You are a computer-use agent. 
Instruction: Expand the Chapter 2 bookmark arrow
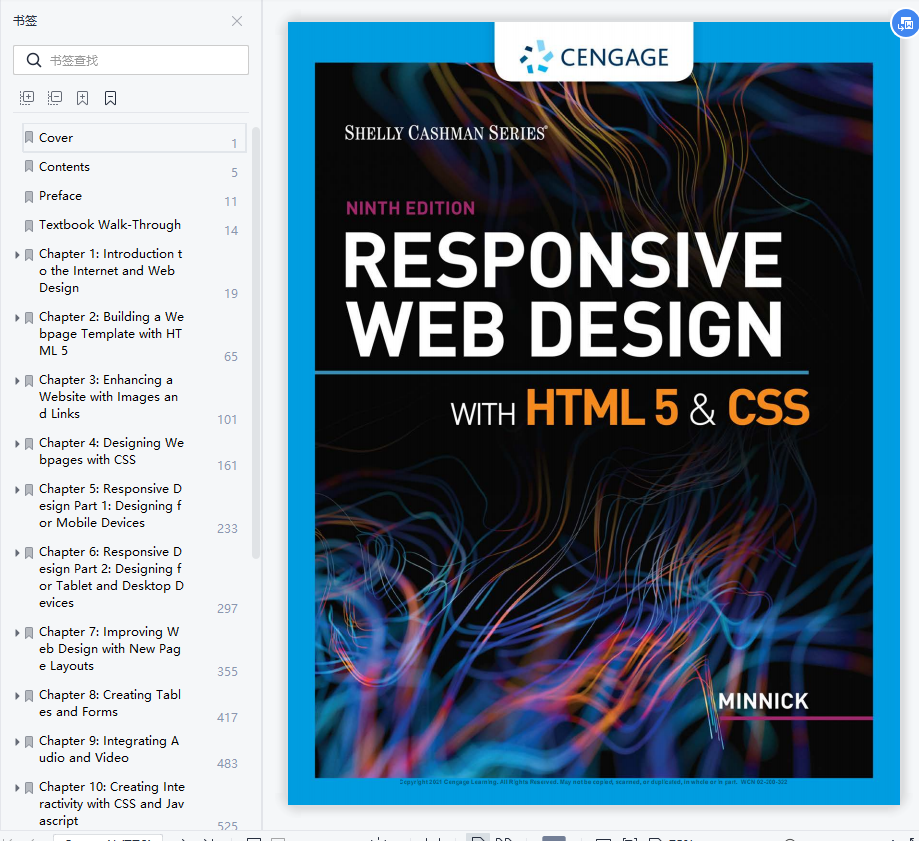[x=17, y=318]
